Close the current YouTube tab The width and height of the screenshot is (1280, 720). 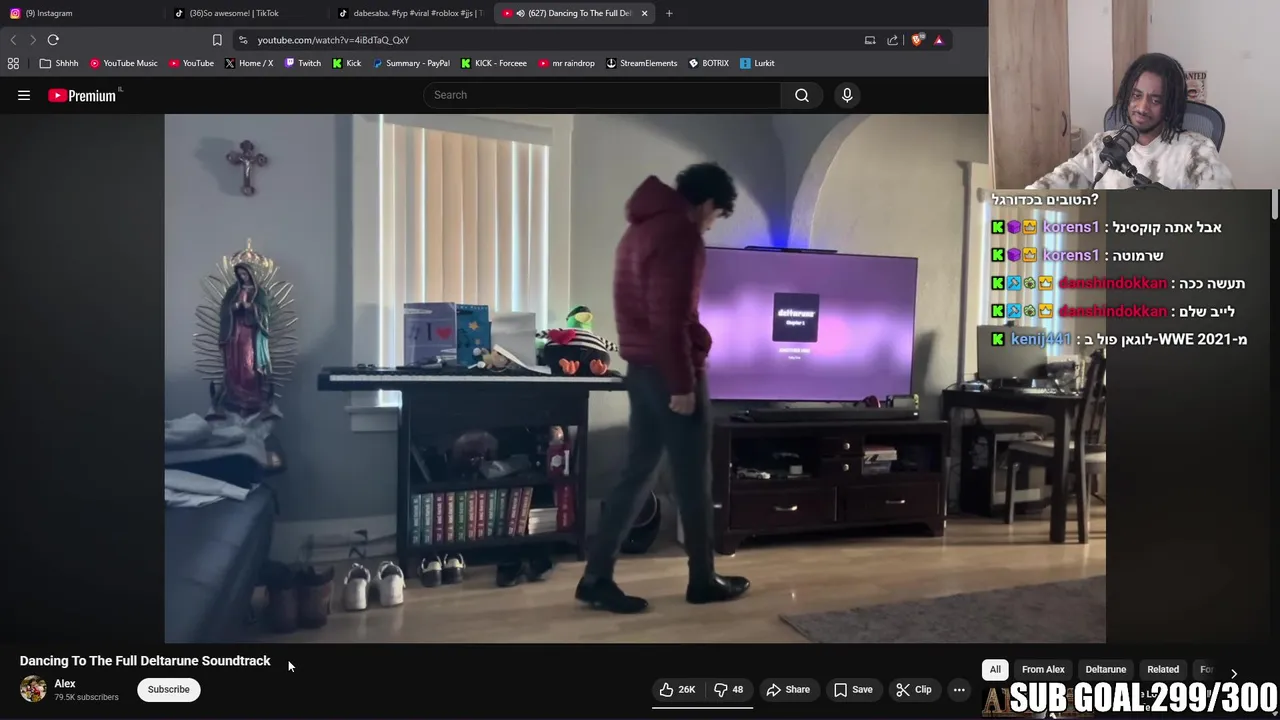[x=644, y=13]
